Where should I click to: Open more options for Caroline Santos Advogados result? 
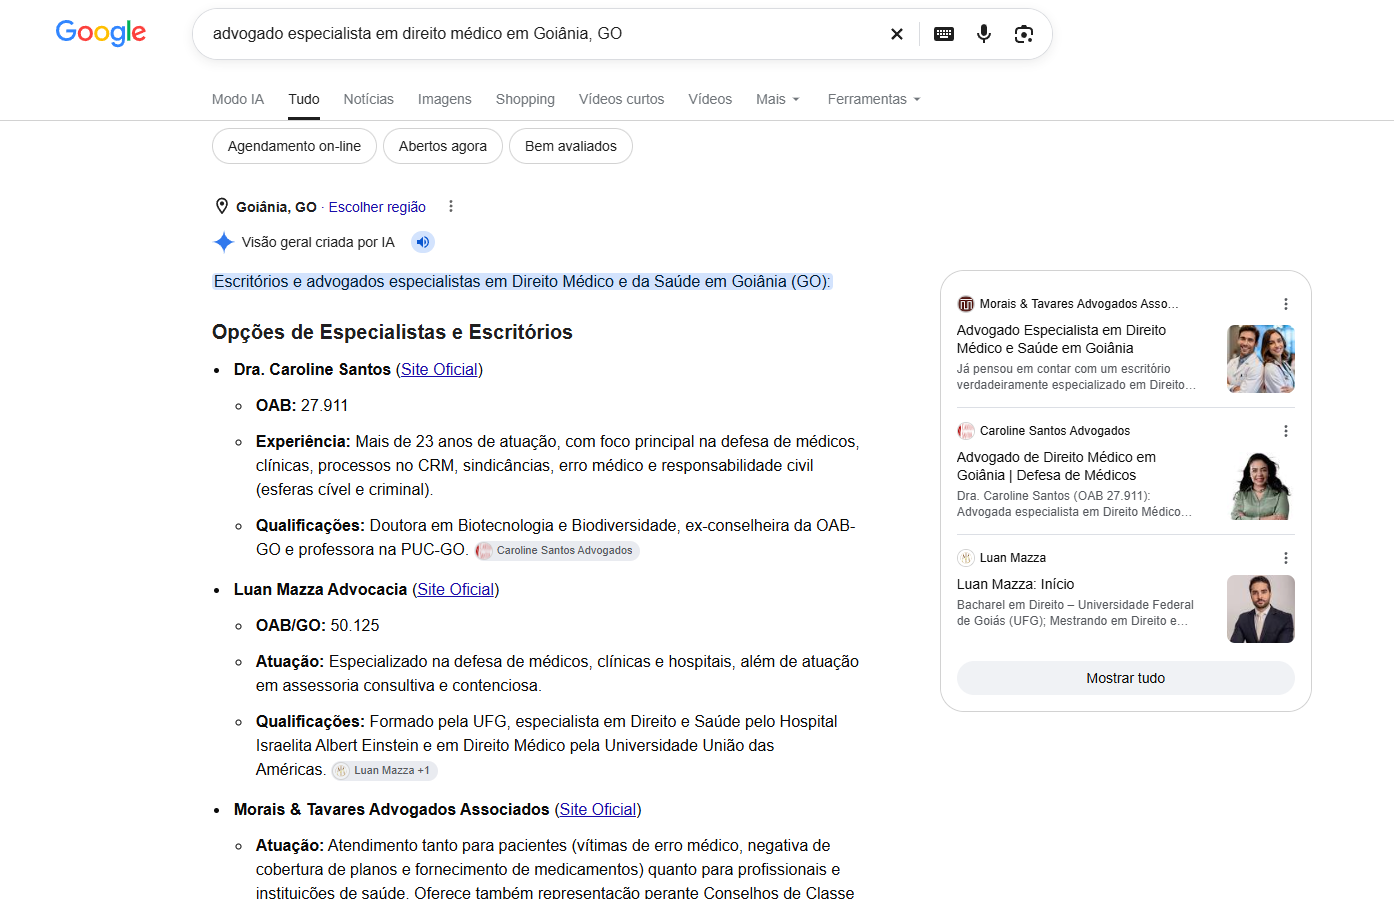pyautogui.click(x=1286, y=431)
